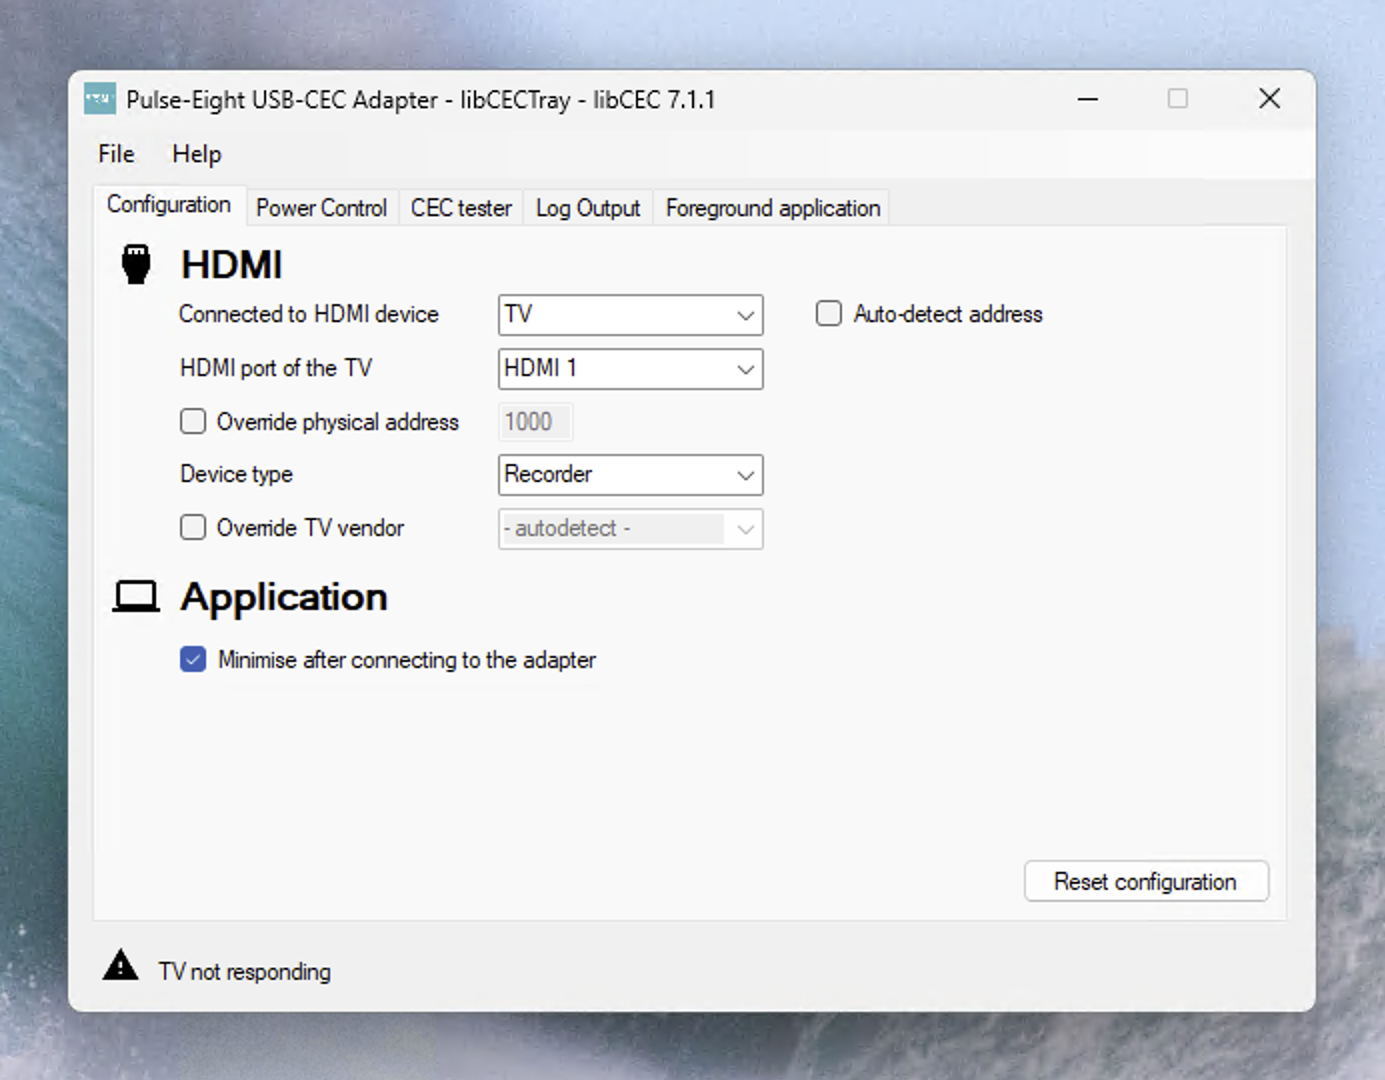The height and width of the screenshot is (1080, 1385).
Task: Click the libCECTray app icon in title bar
Action: coord(99,99)
